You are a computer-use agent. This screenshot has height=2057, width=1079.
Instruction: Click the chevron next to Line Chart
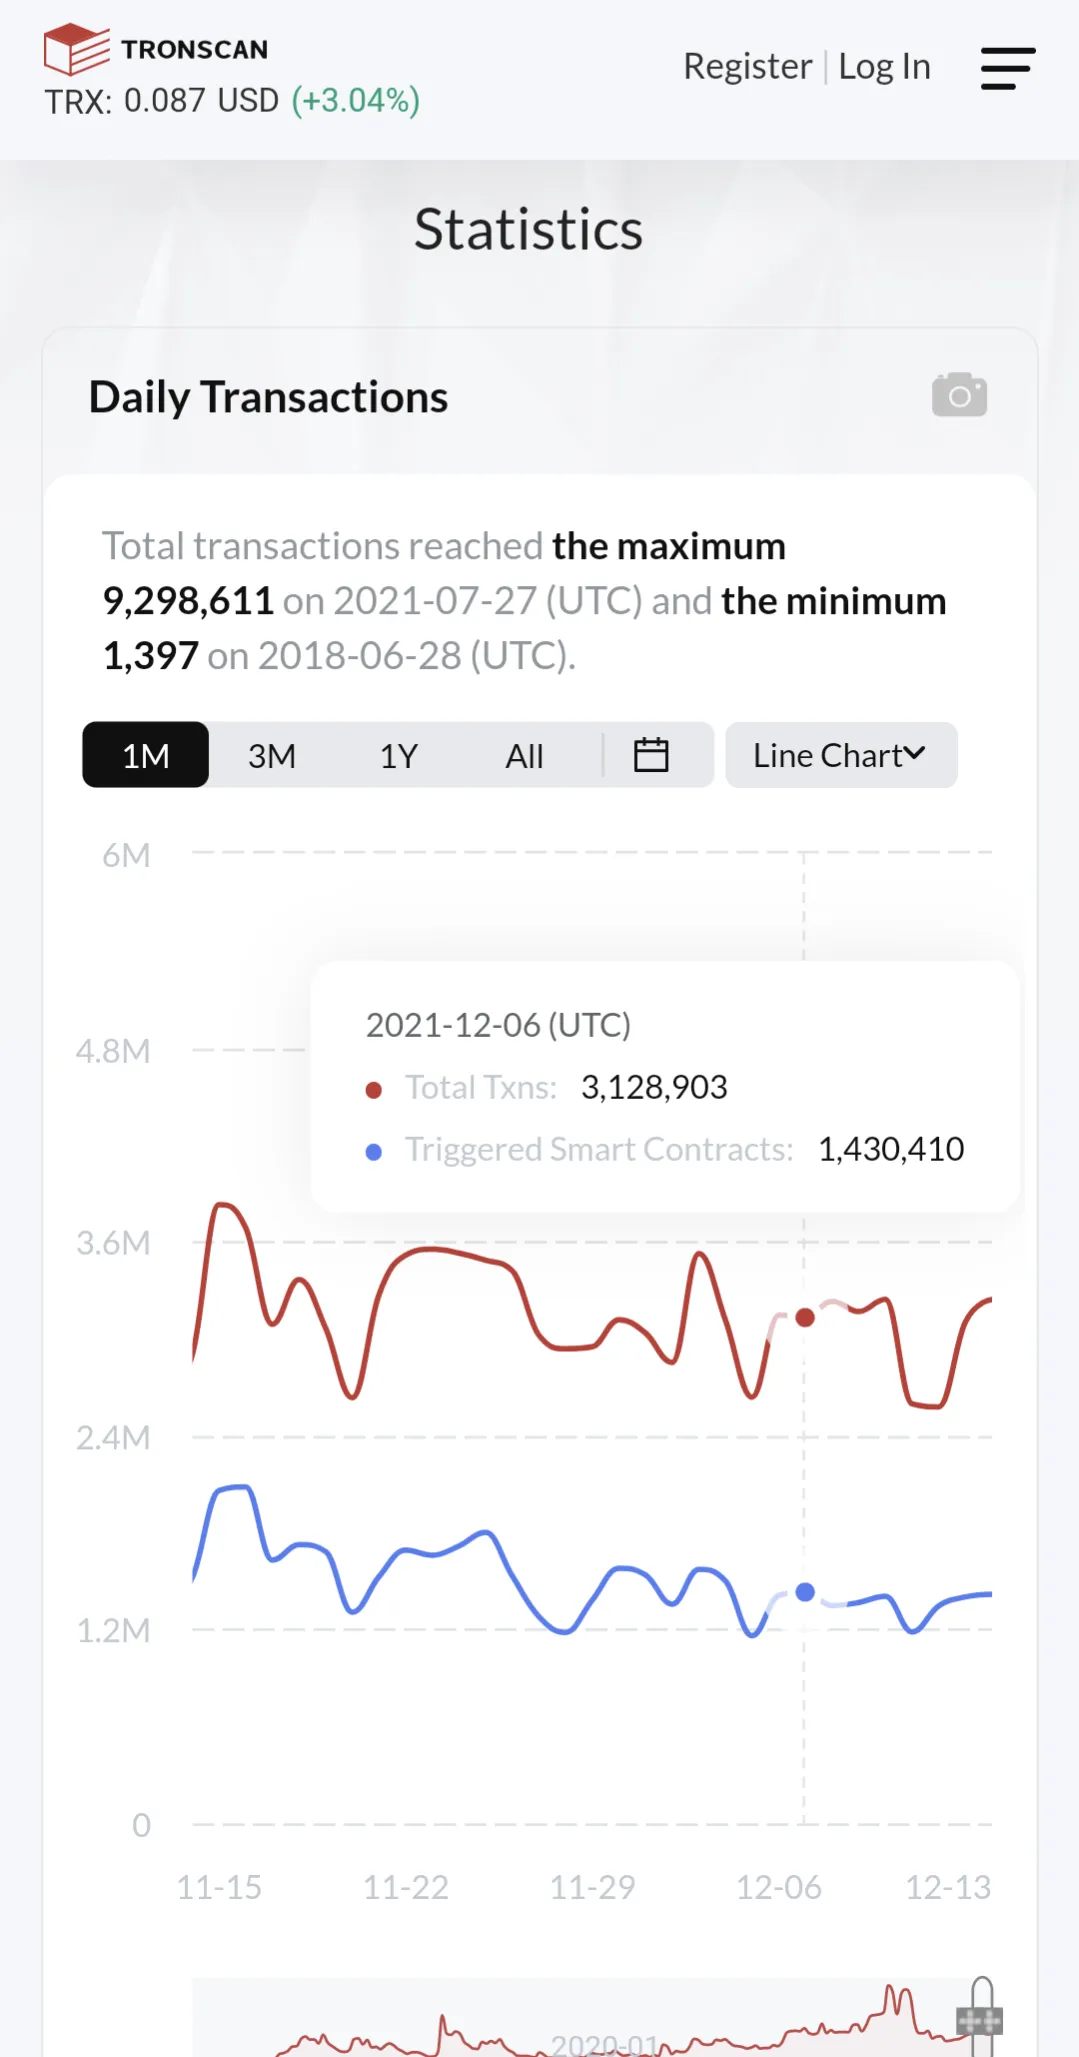pos(916,755)
